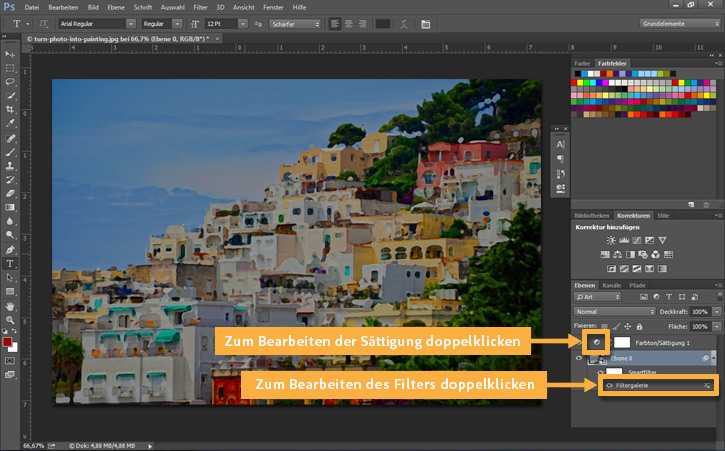Image resolution: width=725 pixels, height=451 pixels.
Task: Select the Hand tool
Action: click(x=10, y=307)
